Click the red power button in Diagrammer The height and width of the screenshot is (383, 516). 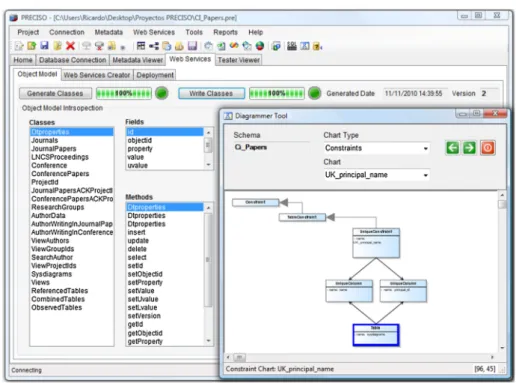pyautogui.click(x=488, y=148)
